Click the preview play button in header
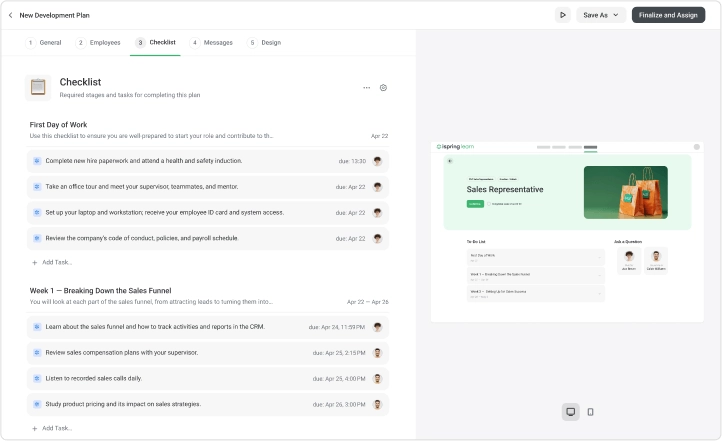The height and width of the screenshot is (441, 722). tap(563, 15)
